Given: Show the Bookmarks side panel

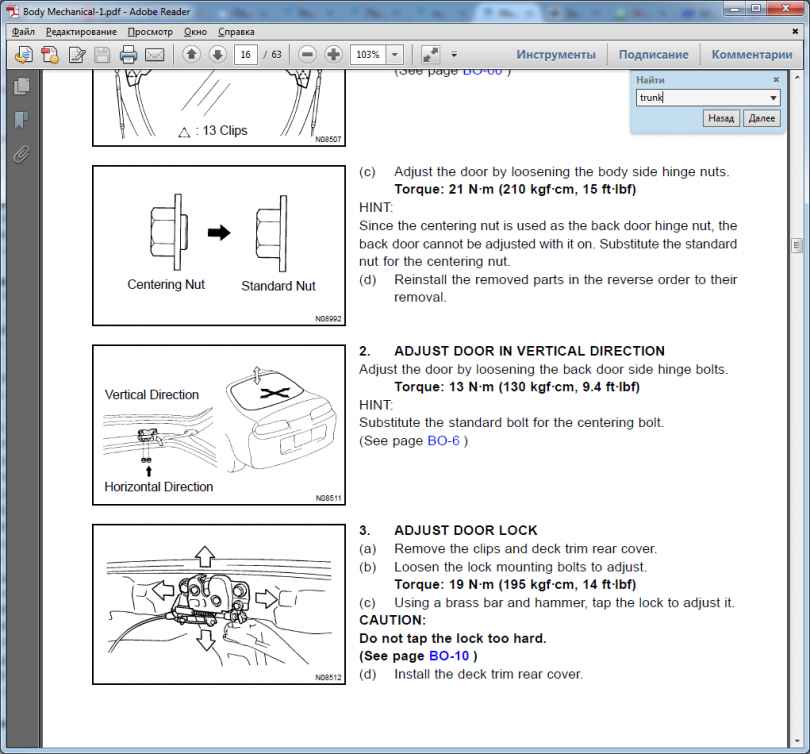Looking at the screenshot, I should (20, 121).
